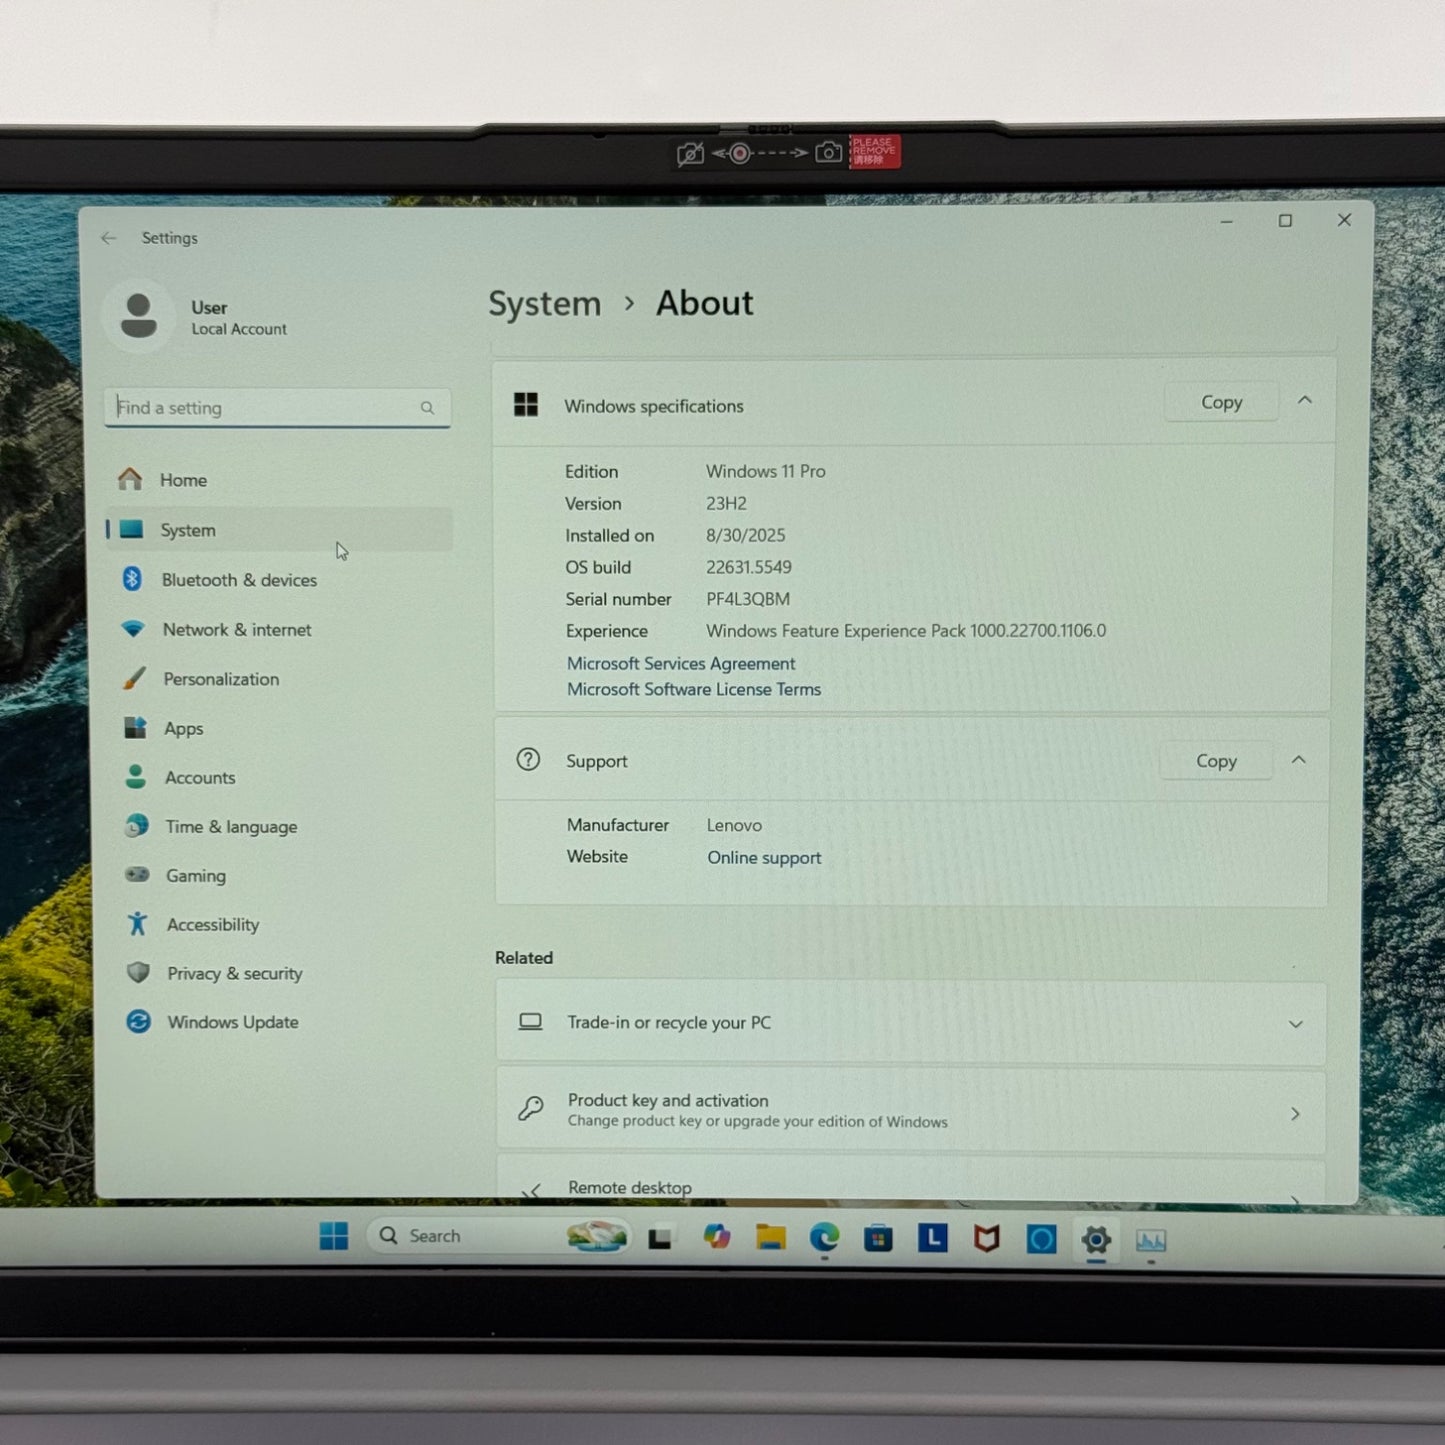Open McAfee from the taskbar
1445x1445 pixels.
pyautogui.click(x=987, y=1240)
